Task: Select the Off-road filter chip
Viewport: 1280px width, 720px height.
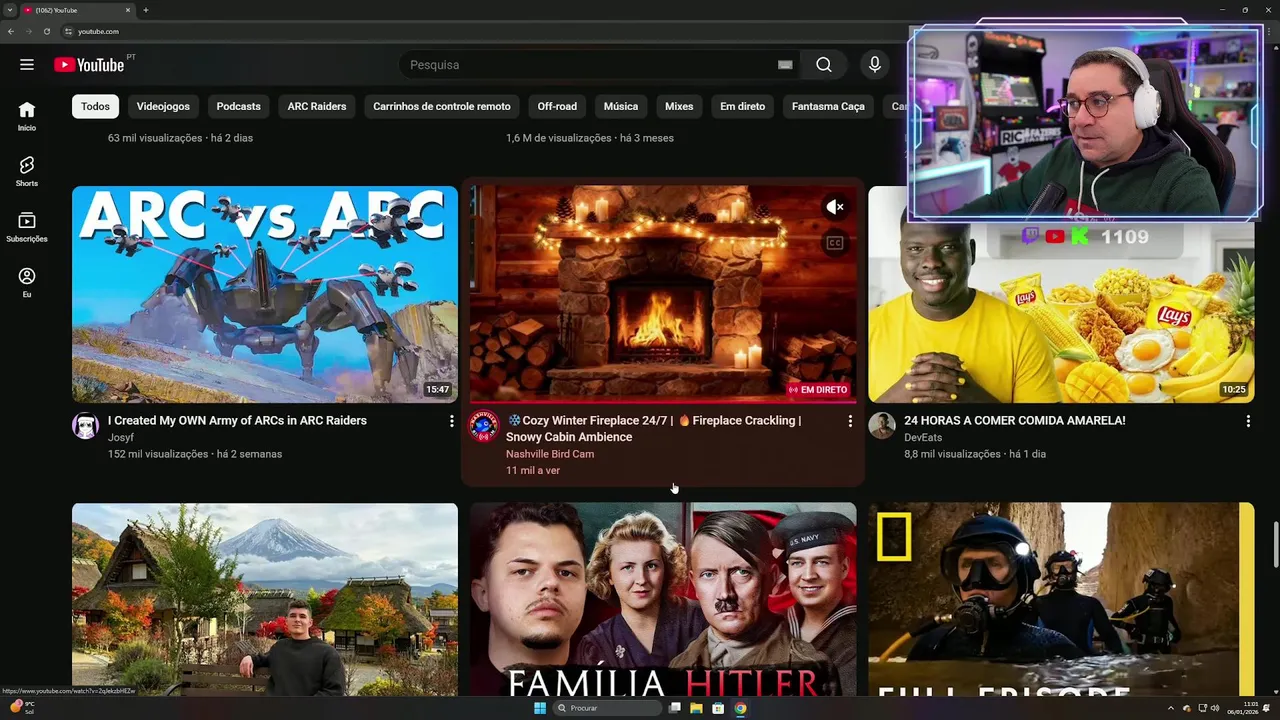Action: [557, 106]
